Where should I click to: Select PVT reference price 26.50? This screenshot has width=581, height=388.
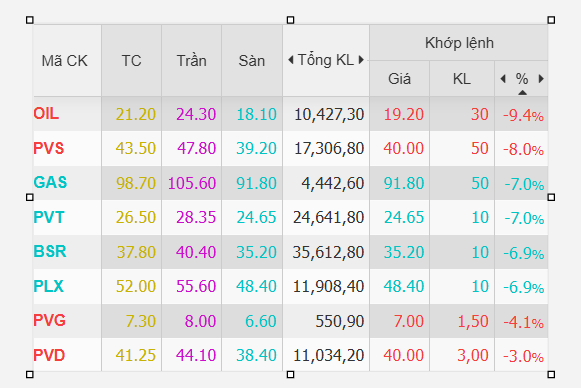pos(136,217)
